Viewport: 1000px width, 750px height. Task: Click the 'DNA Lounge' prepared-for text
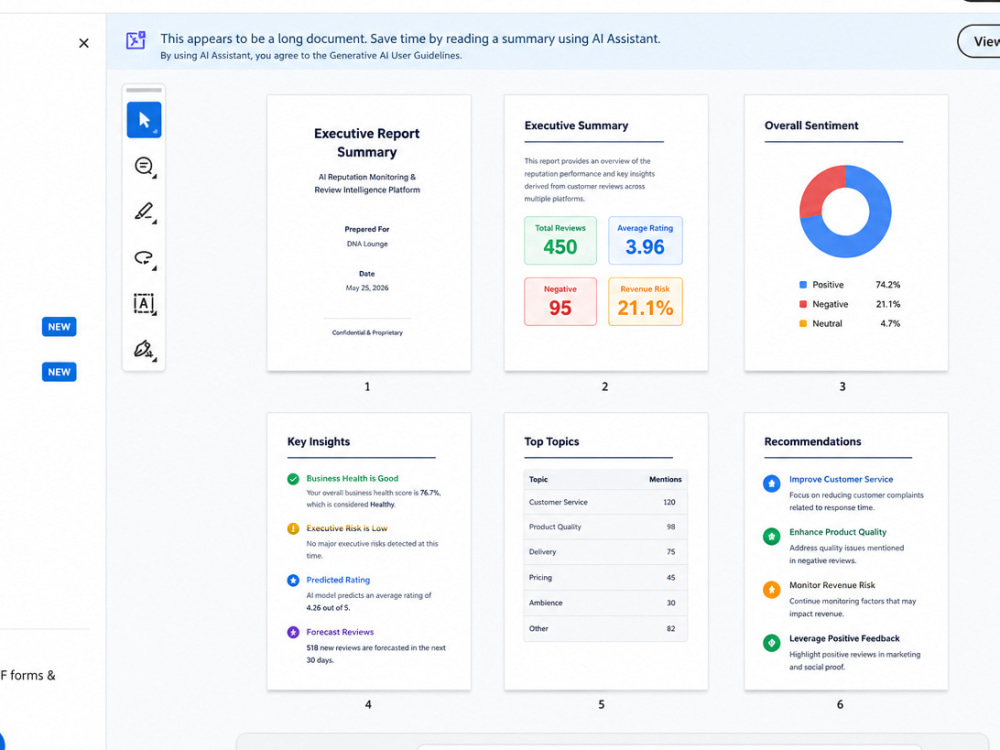(367, 244)
